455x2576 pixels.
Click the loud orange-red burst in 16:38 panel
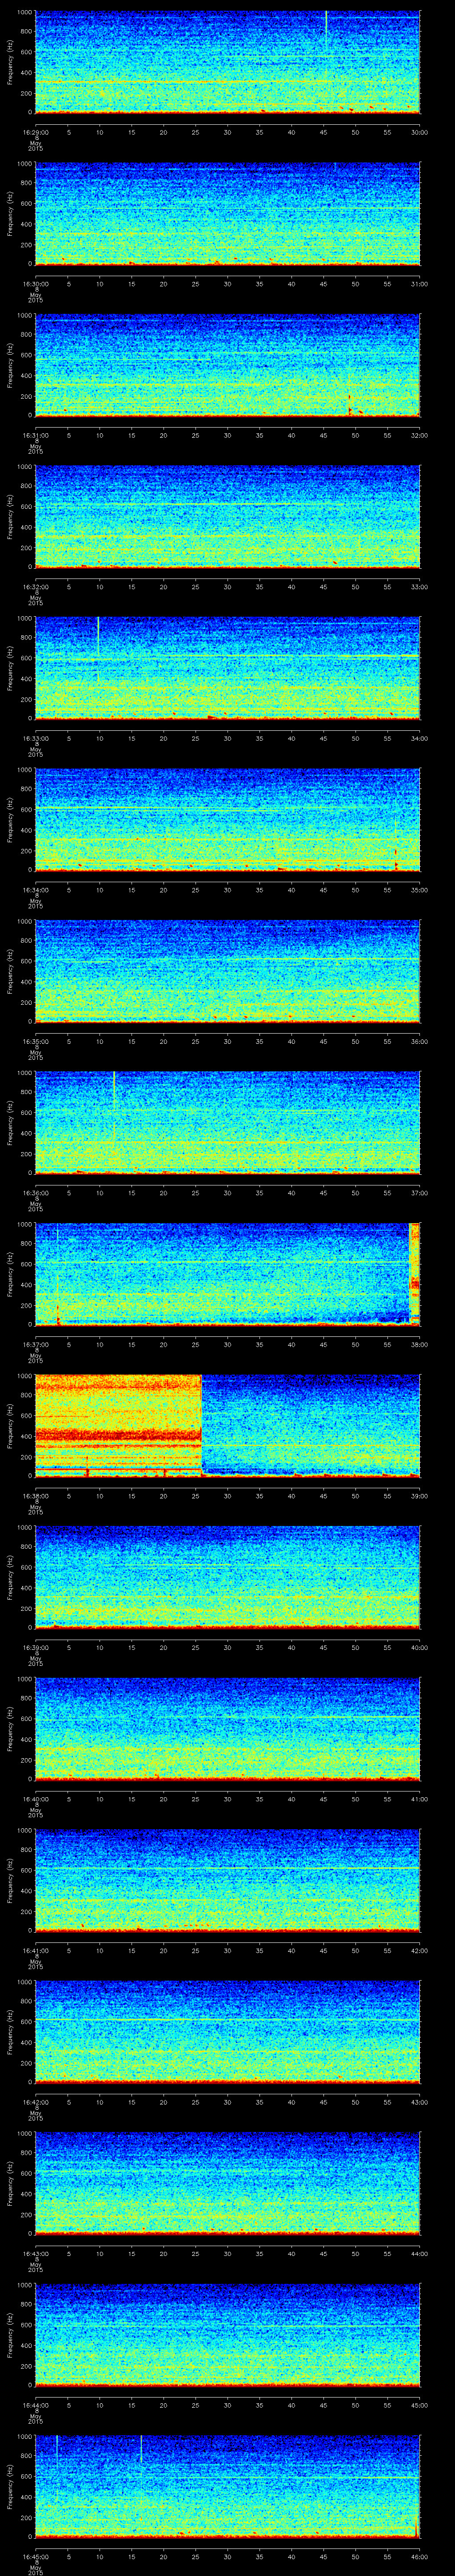pos(118,1426)
